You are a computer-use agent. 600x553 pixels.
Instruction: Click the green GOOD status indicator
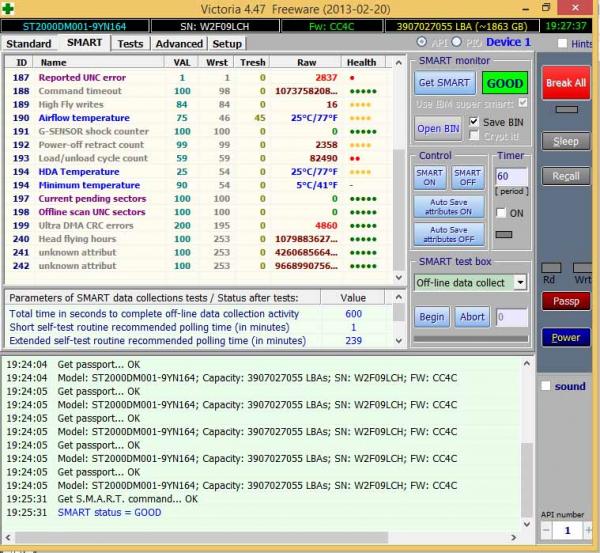(x=504, y=83)
